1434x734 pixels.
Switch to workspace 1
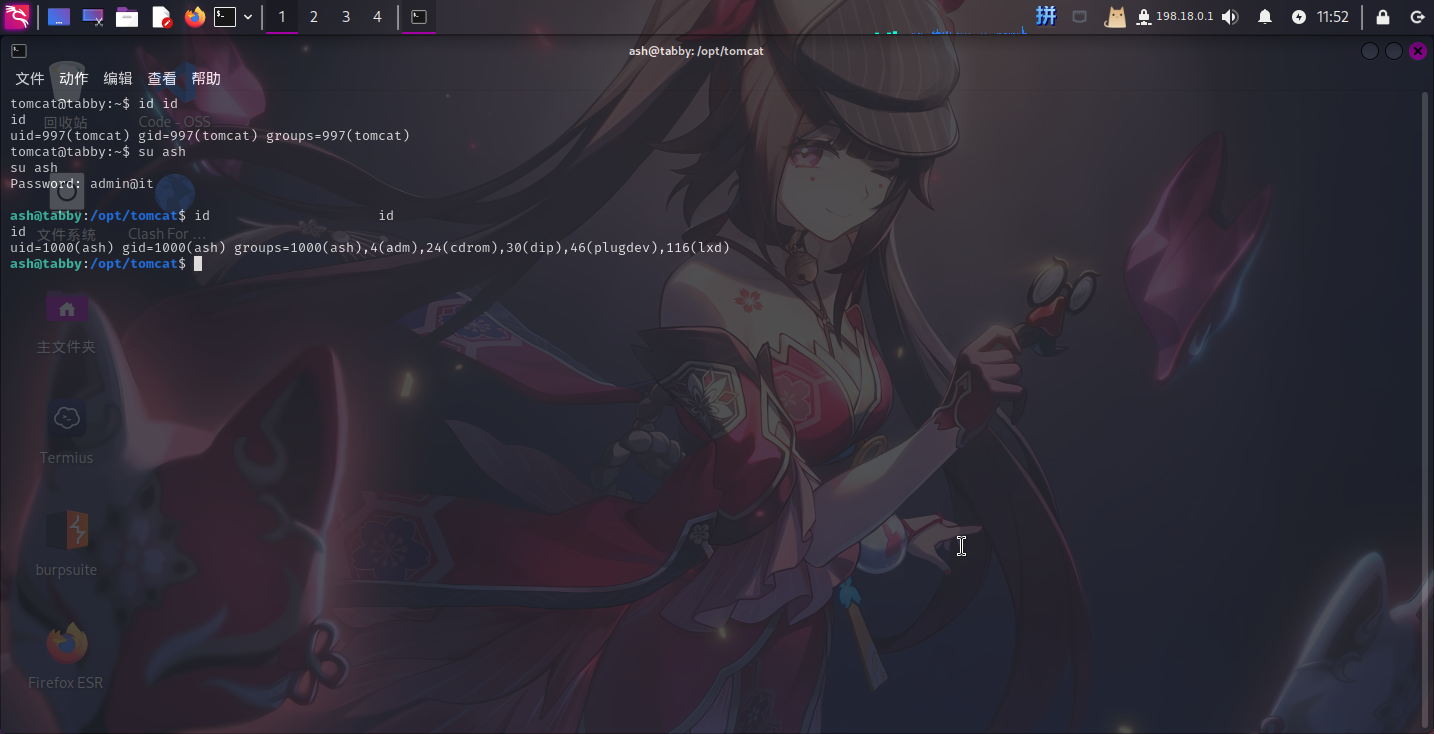pyautogui.click(x=282, y=17)
